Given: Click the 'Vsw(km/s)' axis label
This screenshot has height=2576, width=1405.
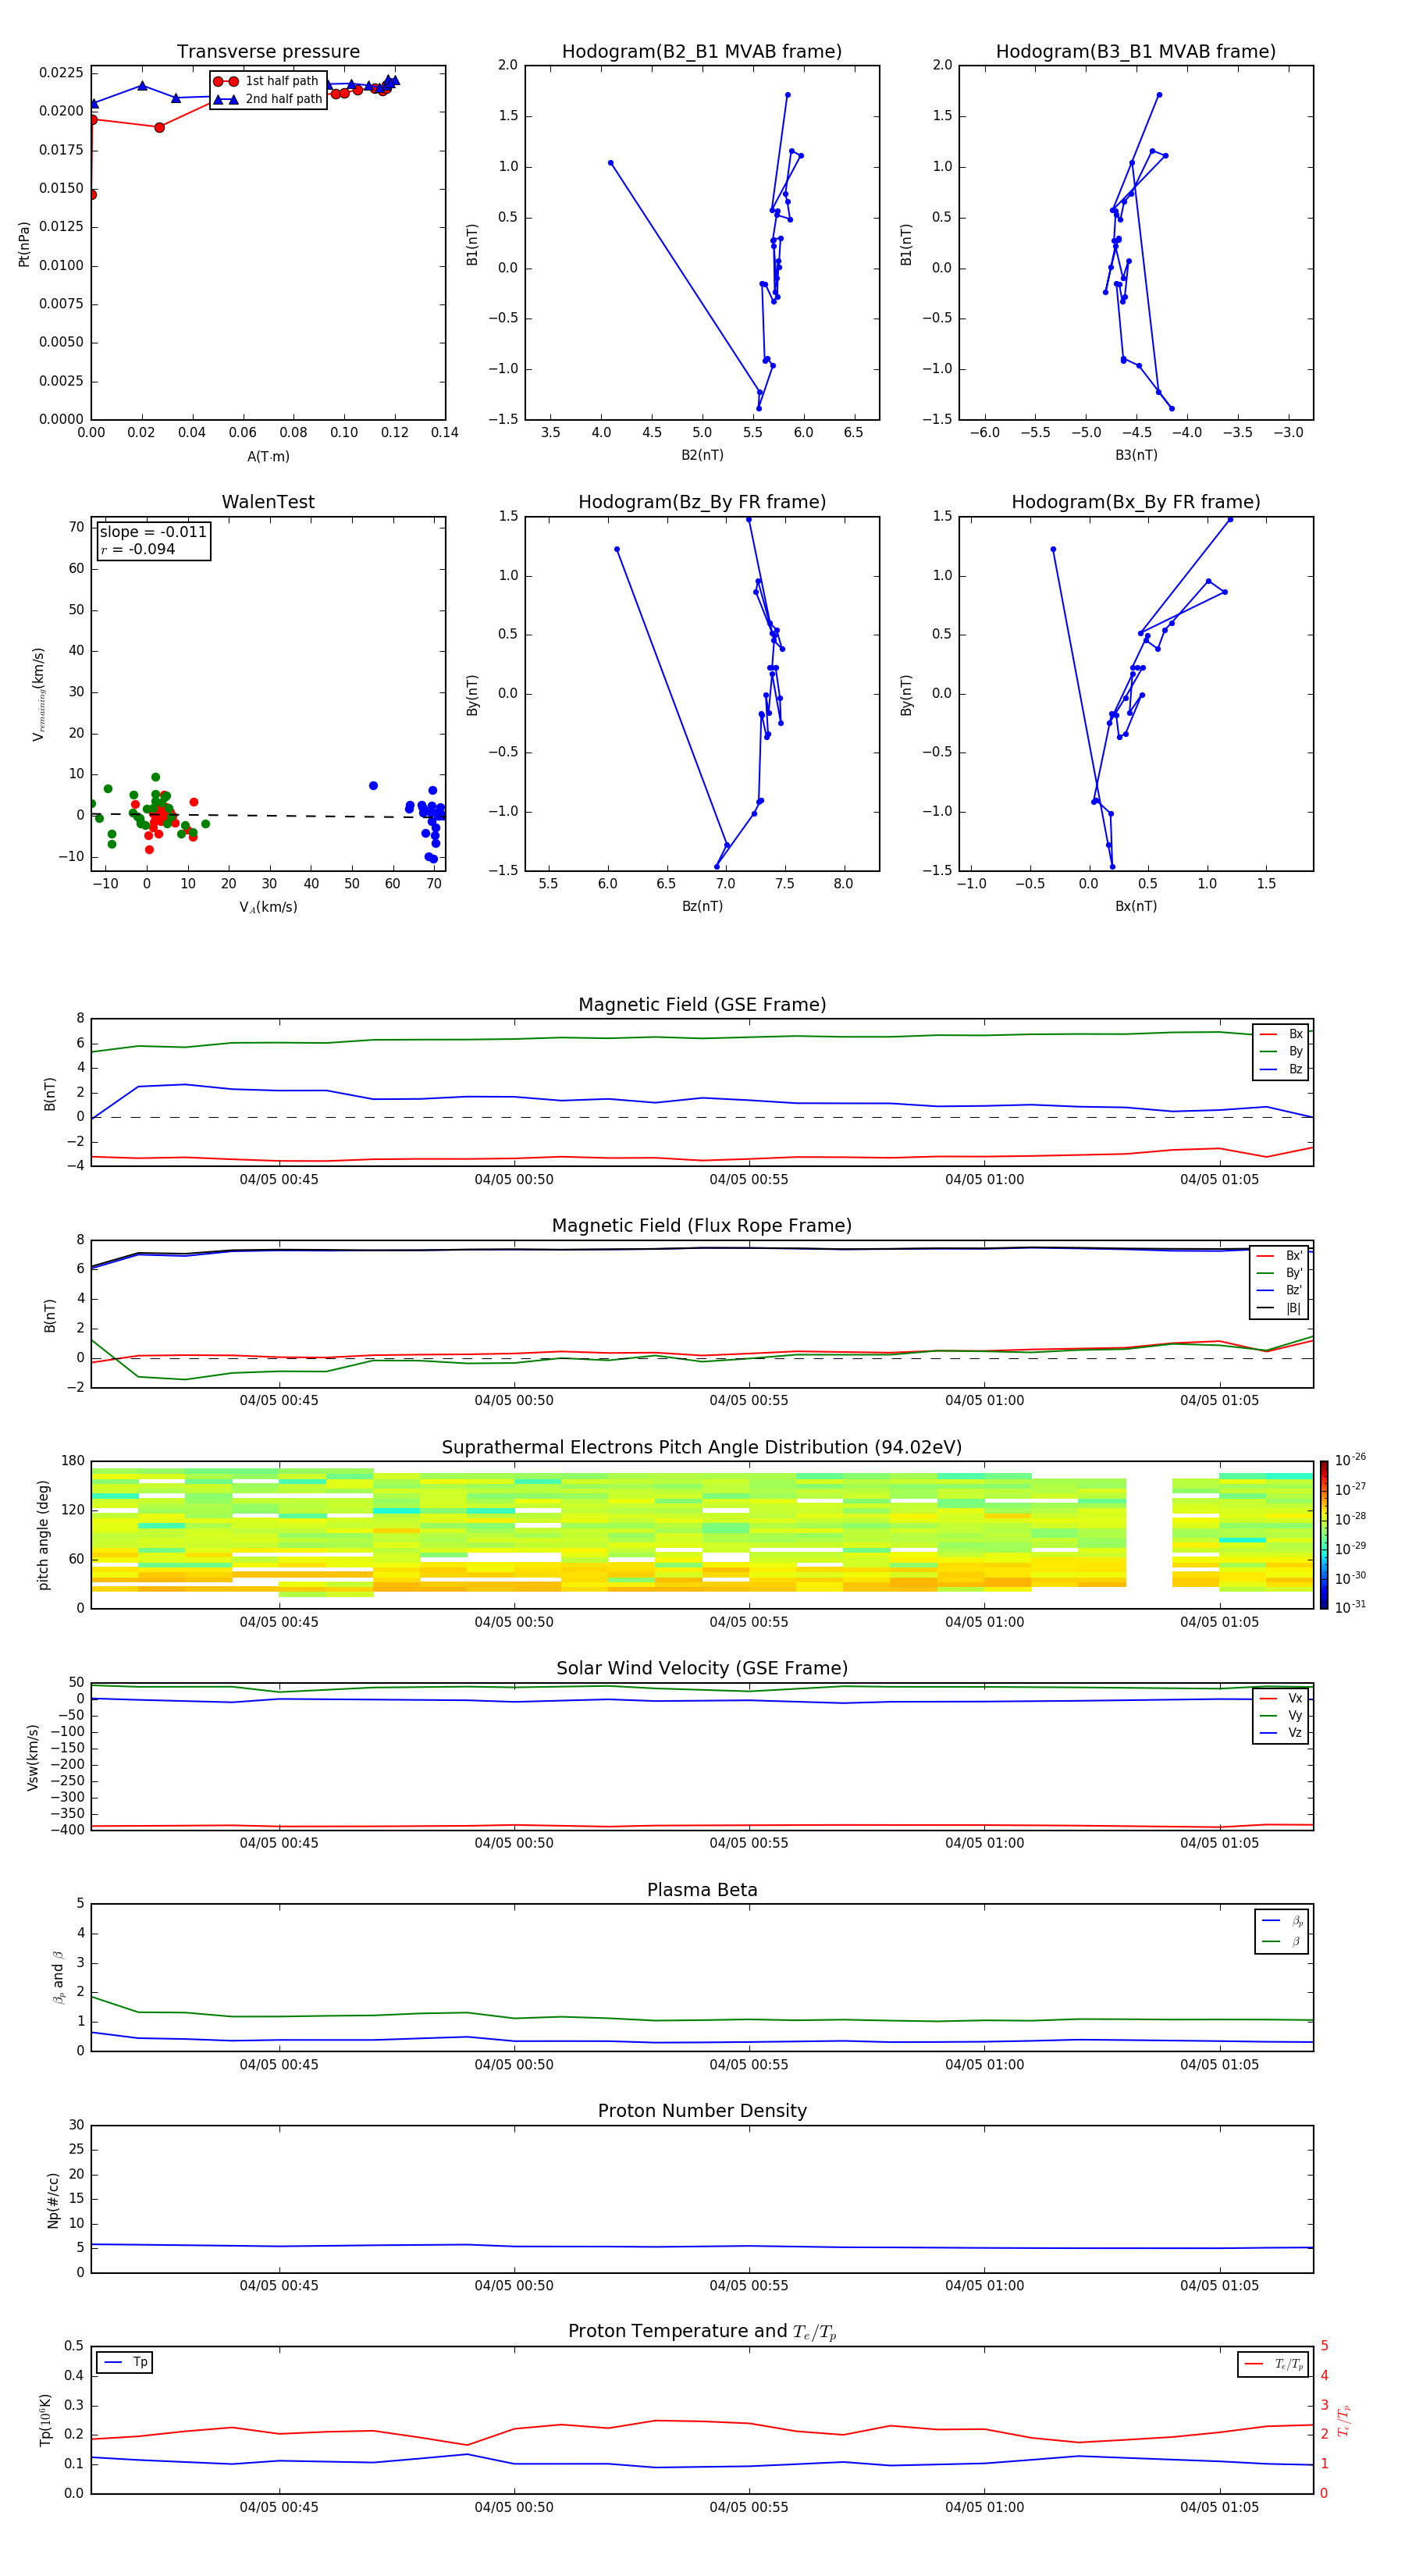Looking at the screenshot, I should click(x=33, y=1757).
